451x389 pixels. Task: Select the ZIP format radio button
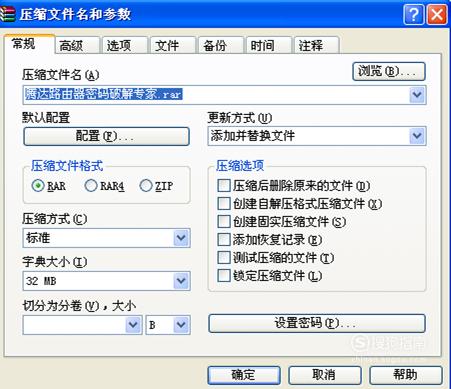146,186
